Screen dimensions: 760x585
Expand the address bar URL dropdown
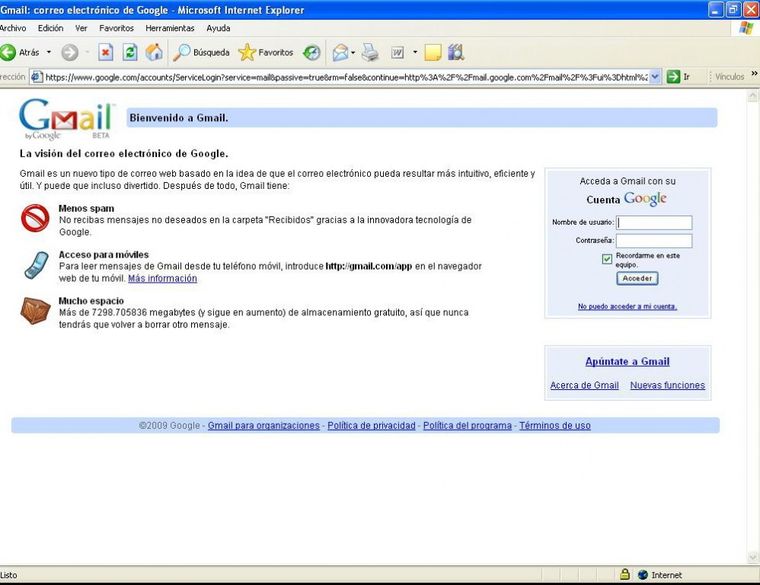click(x=655, y=77)
